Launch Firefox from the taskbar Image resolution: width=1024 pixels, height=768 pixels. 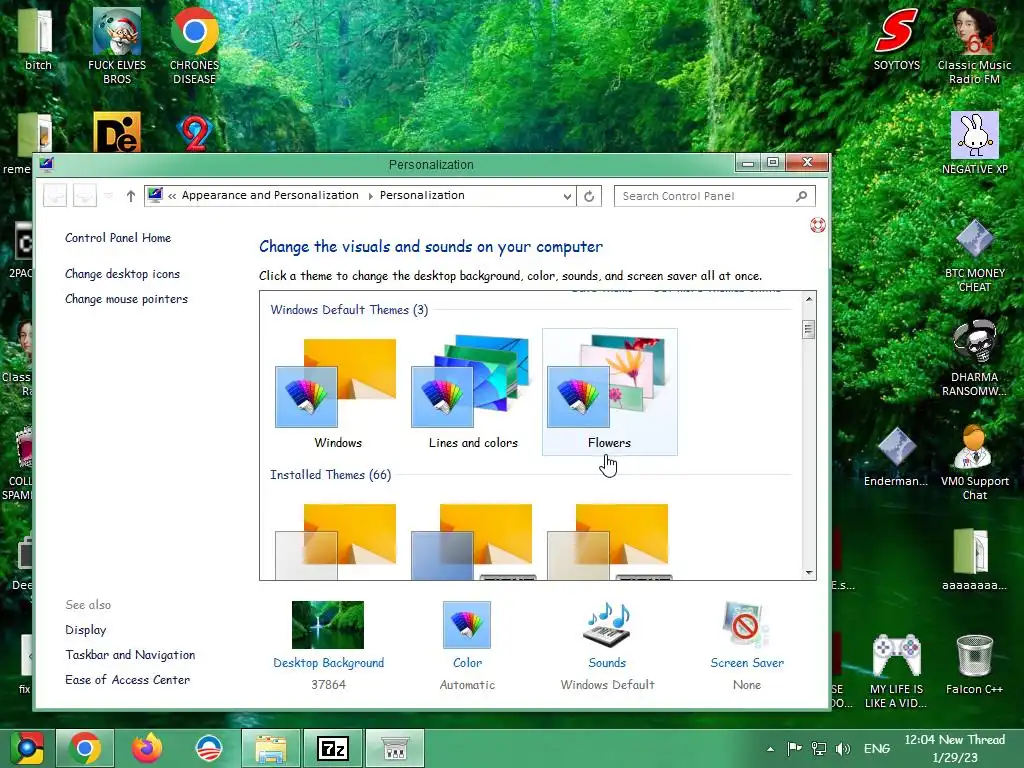pos(147,748)
